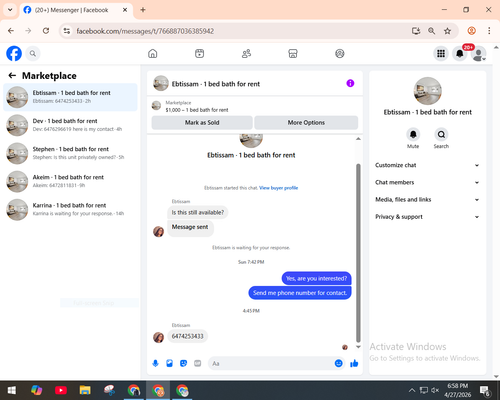Open the emoji picker in message box

coord(338,363)
